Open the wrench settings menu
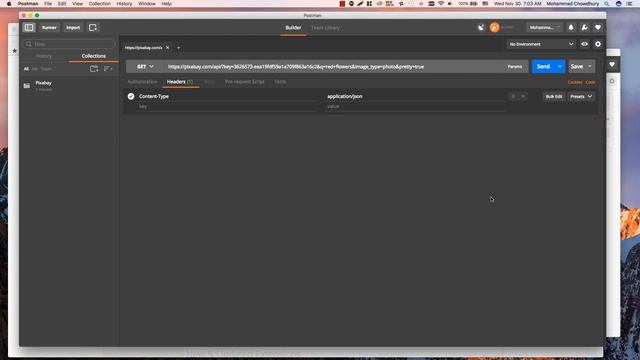The image size is (640, 360). tap(584, 27)
